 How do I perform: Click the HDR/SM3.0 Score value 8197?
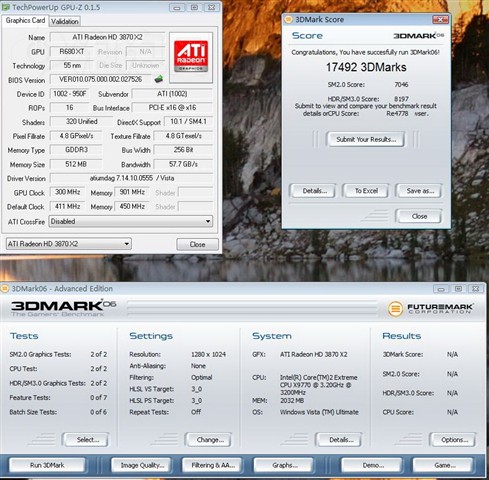tap(401, 99)
